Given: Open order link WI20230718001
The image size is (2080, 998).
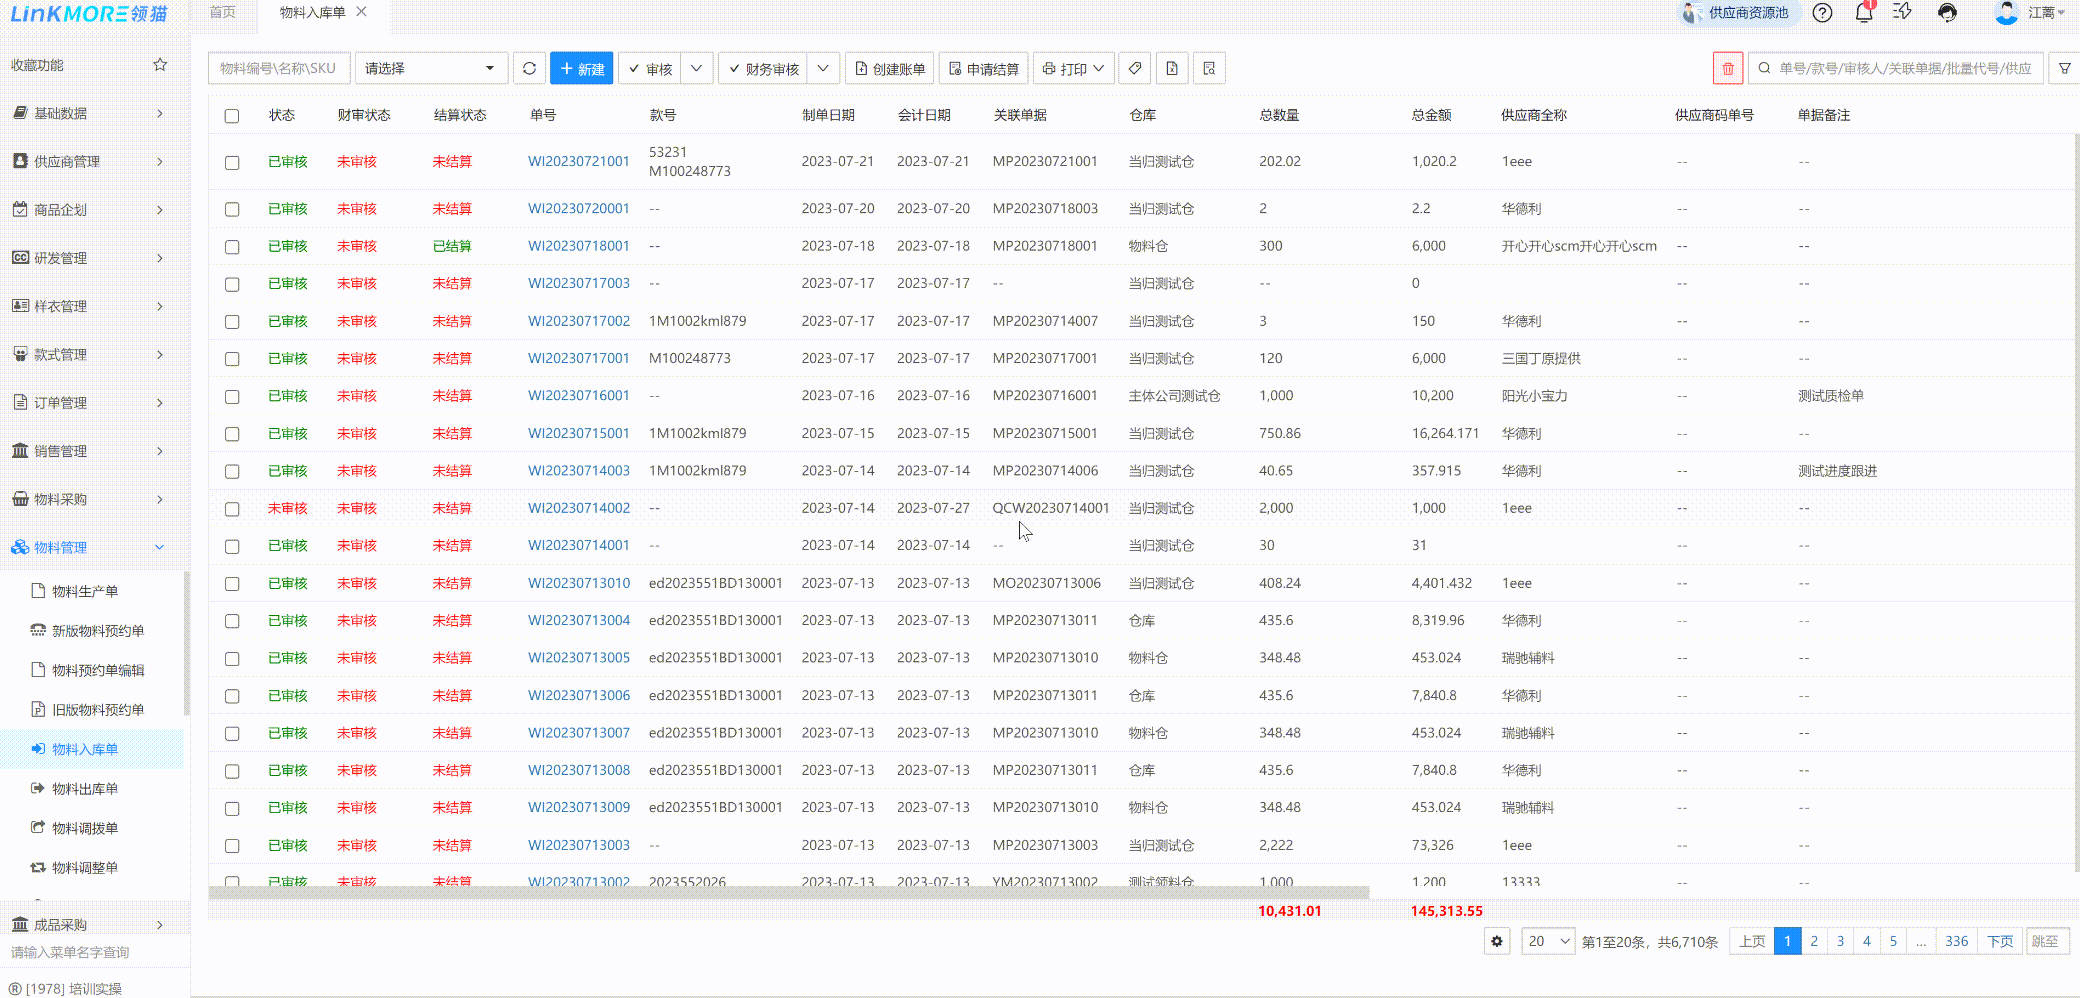Looking at the screenshot, I should [579, 246].
